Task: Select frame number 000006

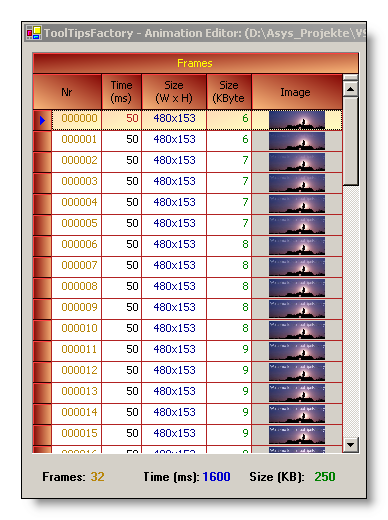Action: tap(79, 244)
